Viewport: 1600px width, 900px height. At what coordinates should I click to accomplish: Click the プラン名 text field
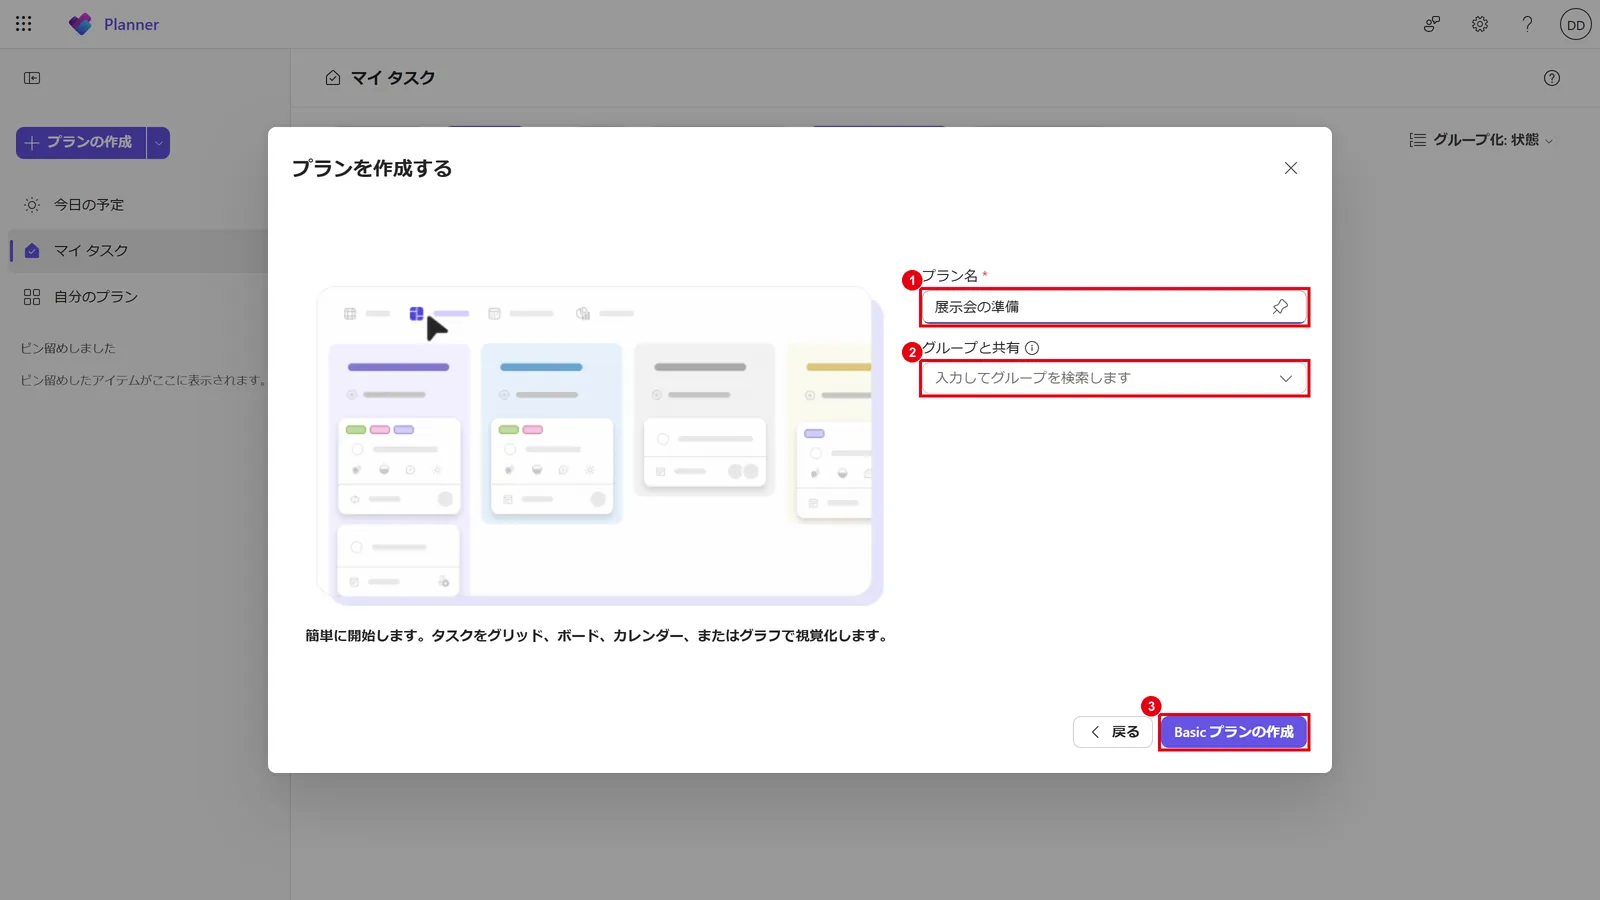click(1114, 307)
